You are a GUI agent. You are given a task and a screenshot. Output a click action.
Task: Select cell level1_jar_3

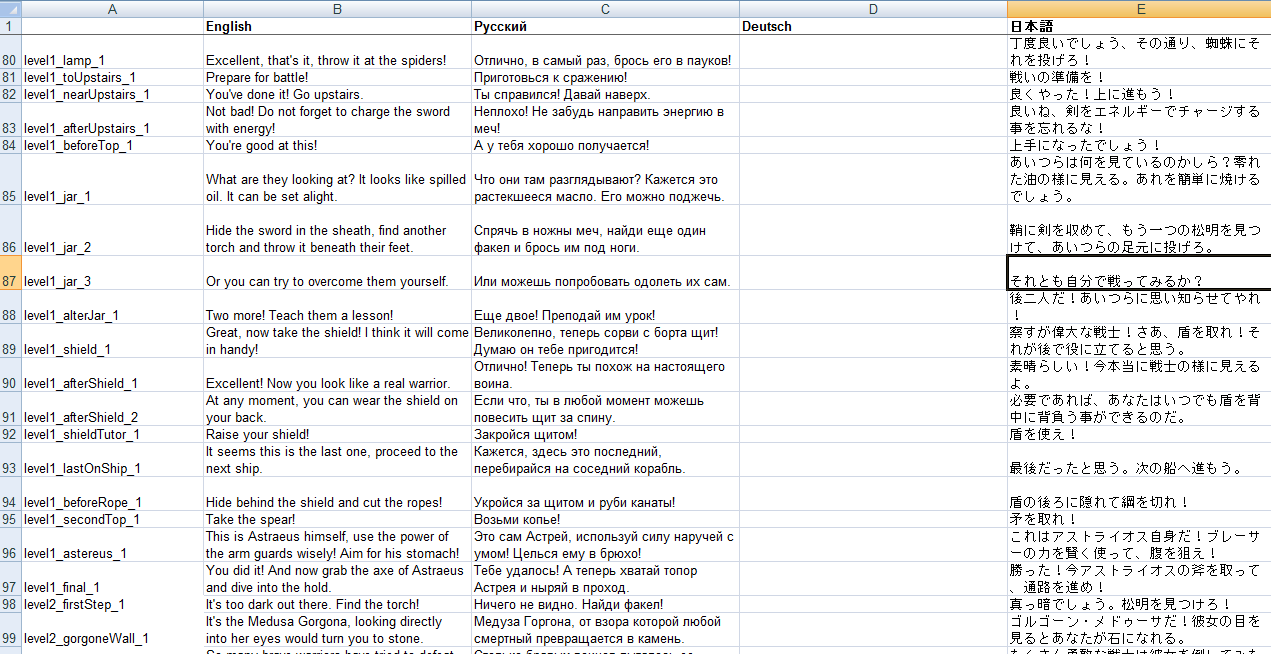point(112,273)
